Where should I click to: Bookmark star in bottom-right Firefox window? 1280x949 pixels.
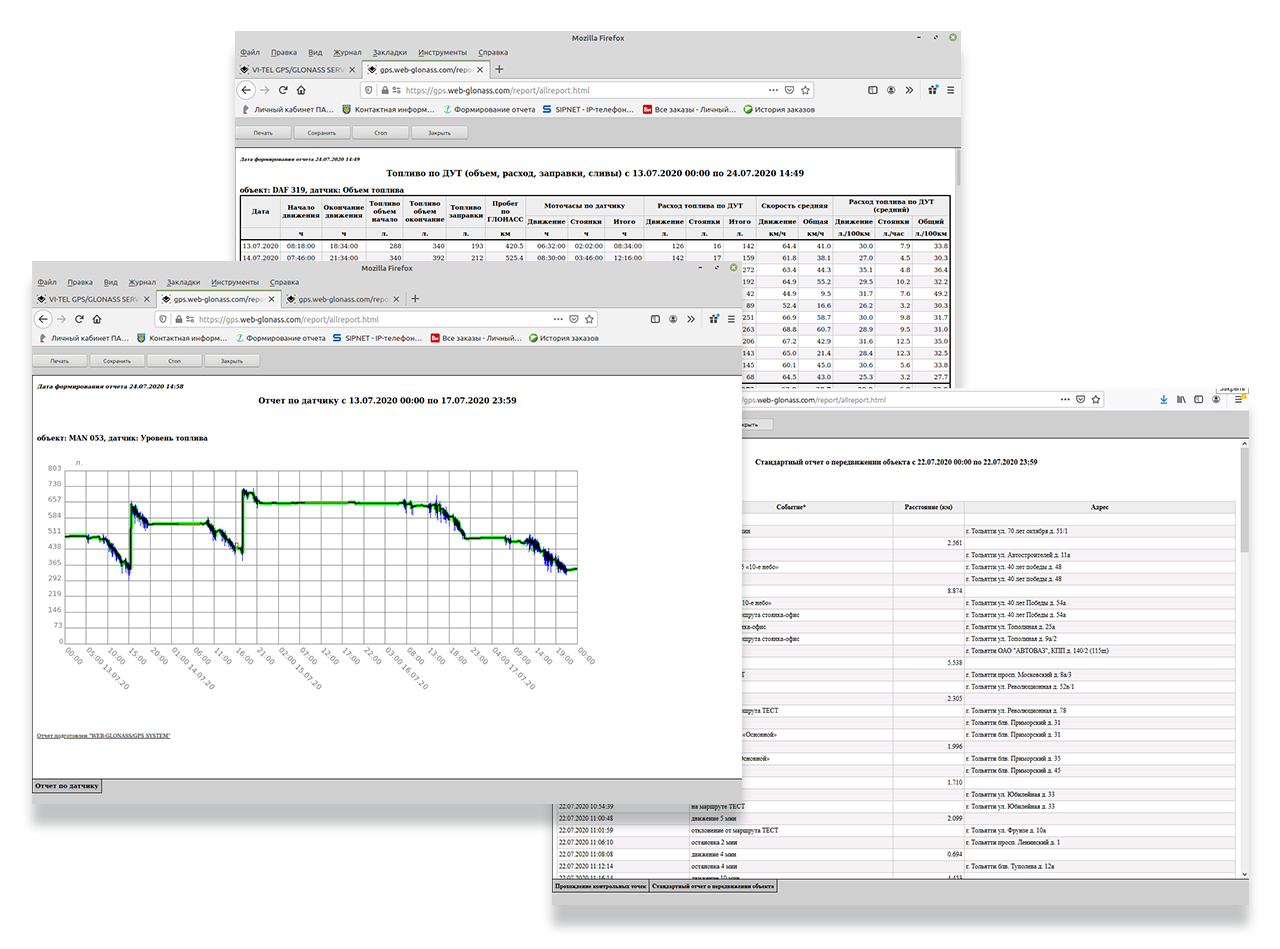tap(1096, 399)
